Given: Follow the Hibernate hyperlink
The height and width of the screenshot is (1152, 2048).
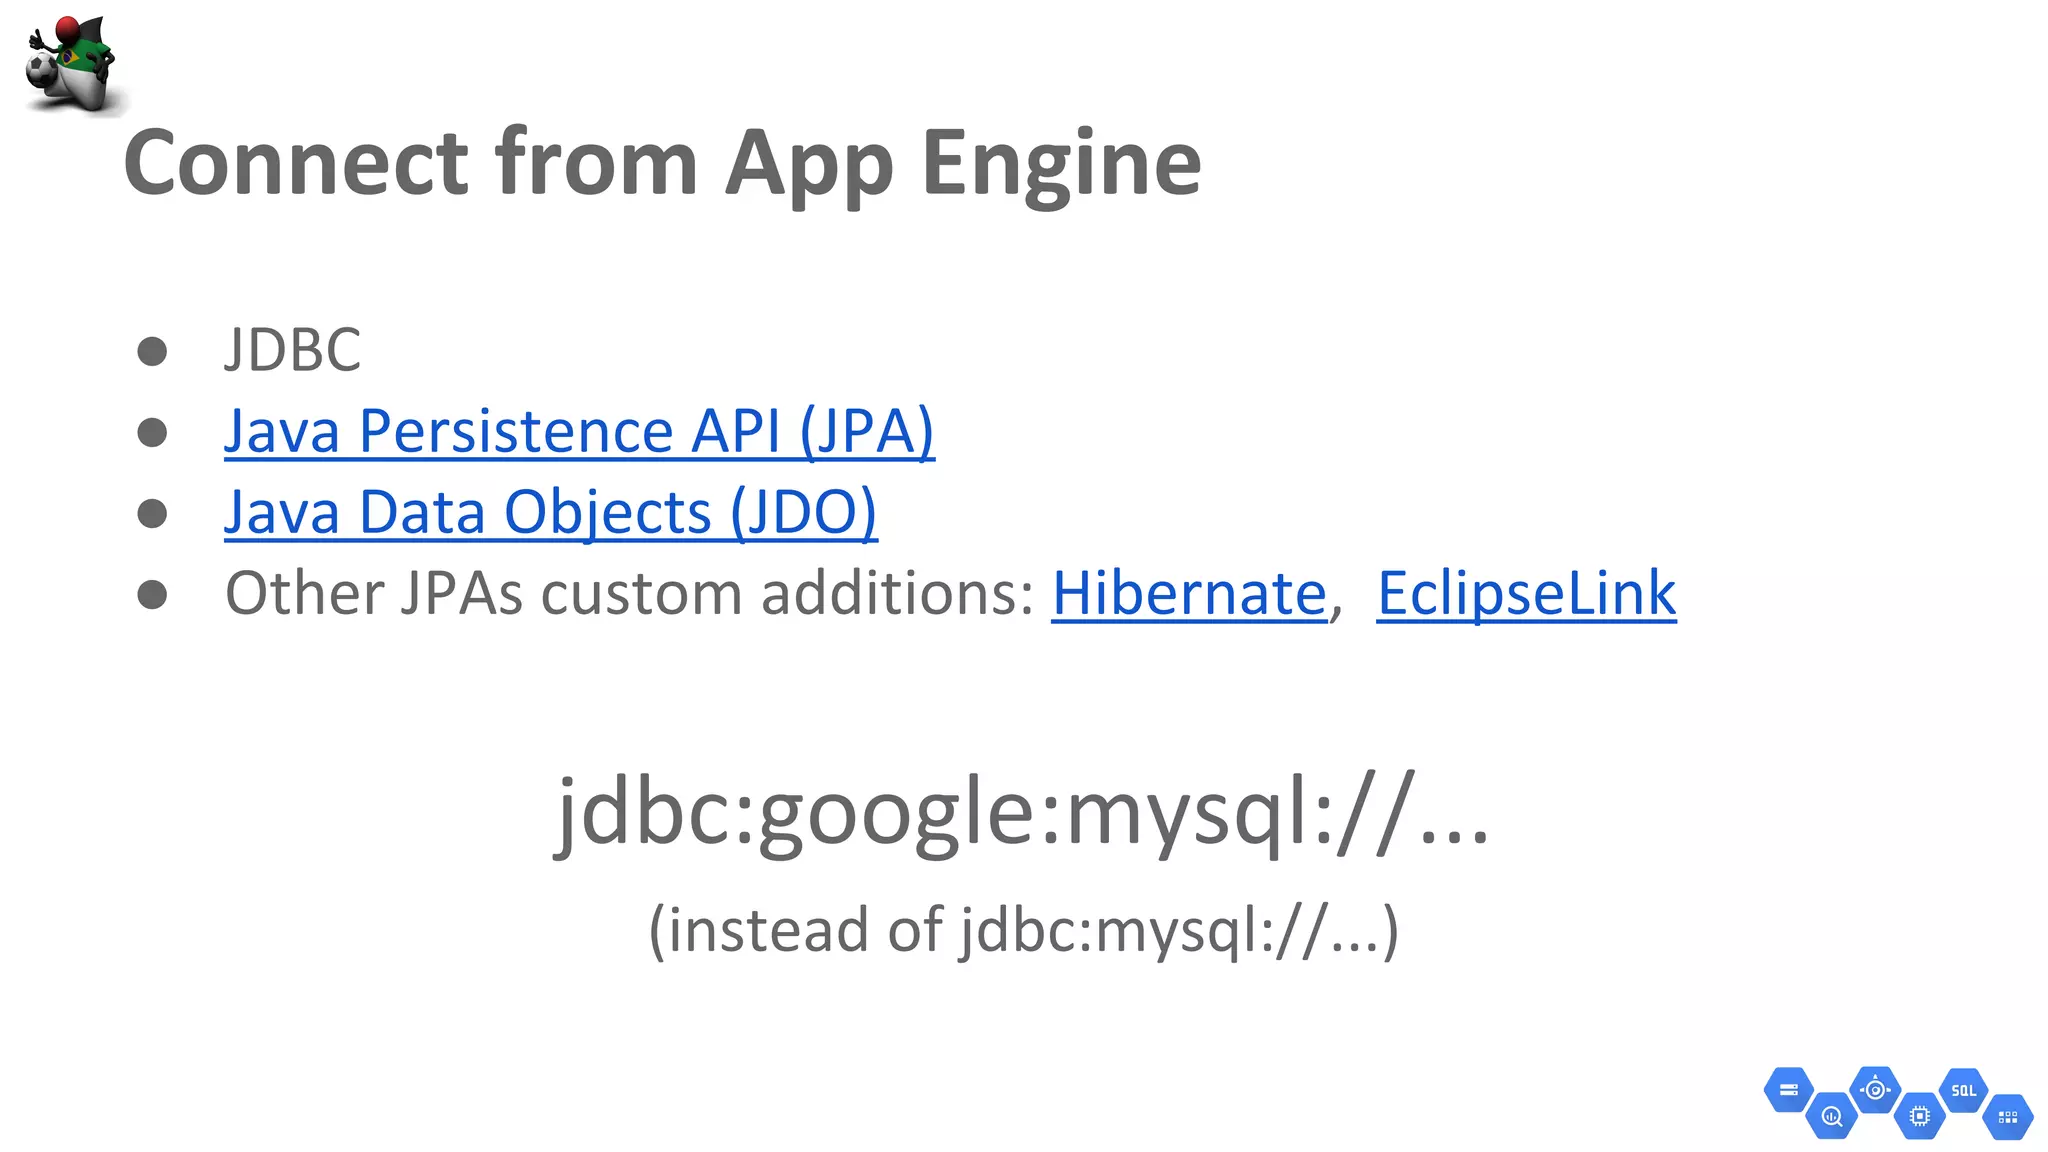Looking at the screenshot, I should pyautogui.click(x=1189, y=594).
